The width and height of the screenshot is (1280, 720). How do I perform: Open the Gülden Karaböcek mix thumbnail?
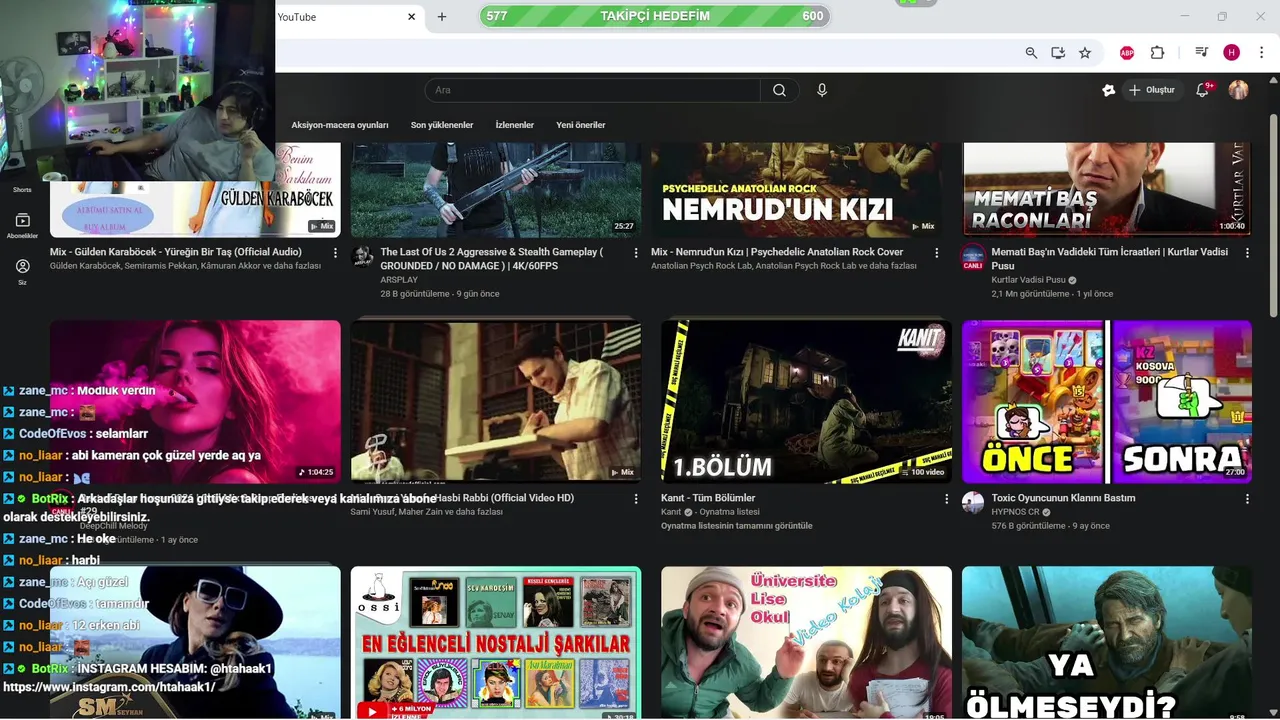(195, 189)
